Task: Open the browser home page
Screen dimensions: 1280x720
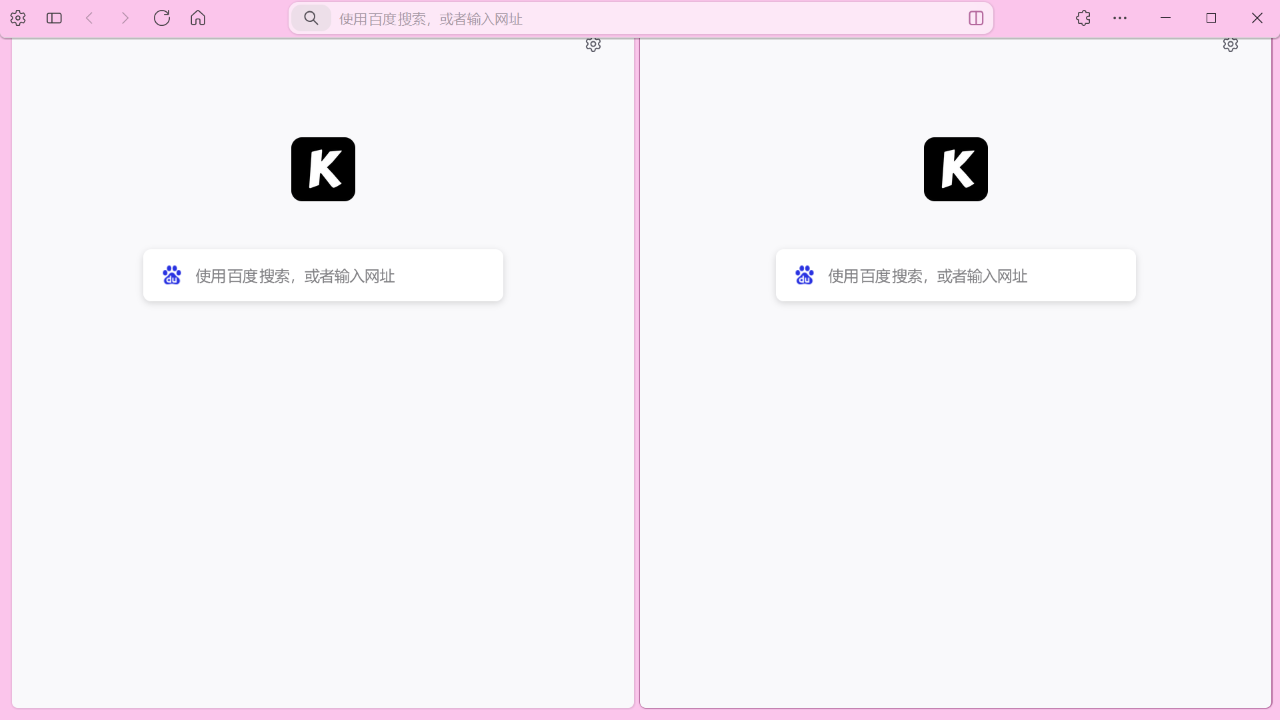Action: [x=198, y=17]
